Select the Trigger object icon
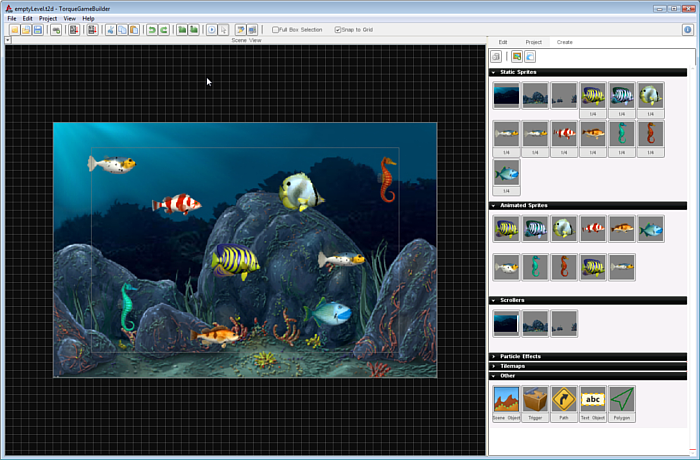 (x=535, y=400)
